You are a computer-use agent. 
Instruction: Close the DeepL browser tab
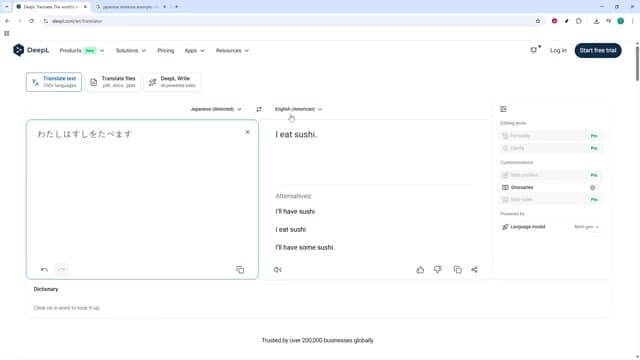tap(85, 7)
